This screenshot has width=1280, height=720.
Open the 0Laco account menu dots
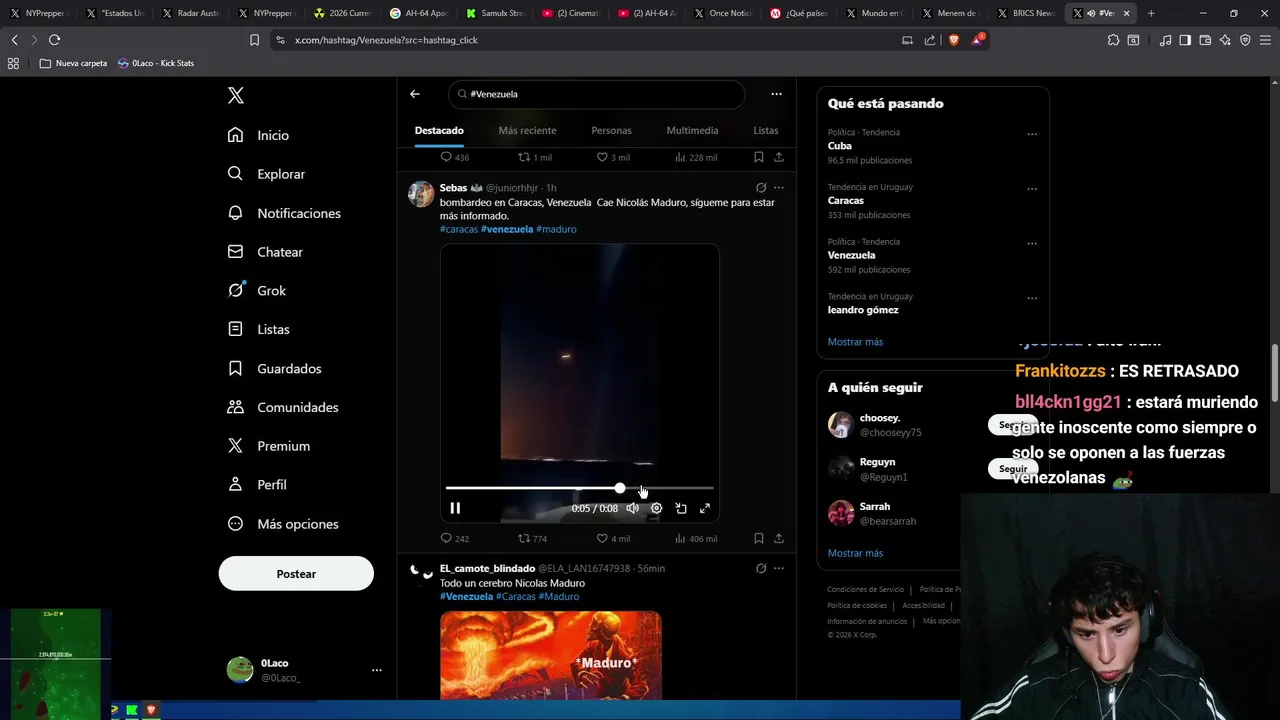click(376, 670)
